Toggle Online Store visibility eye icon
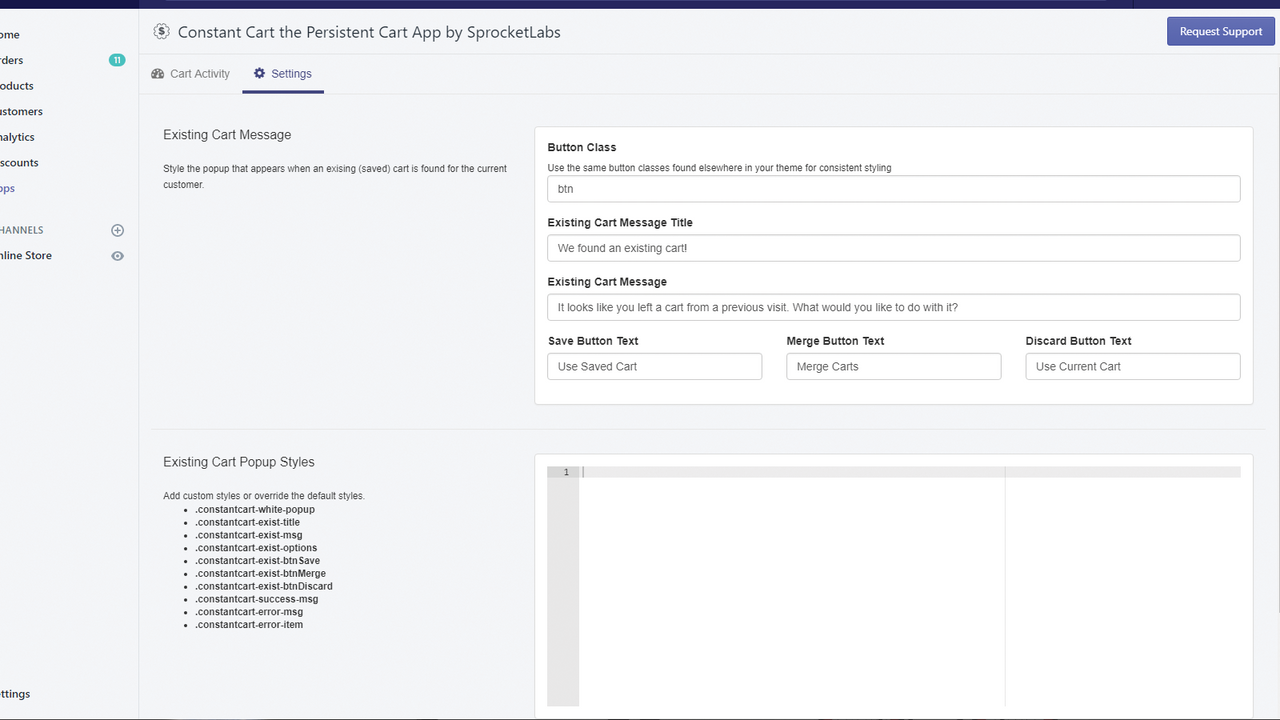1280x720 pixels. [x=117, y=255]
